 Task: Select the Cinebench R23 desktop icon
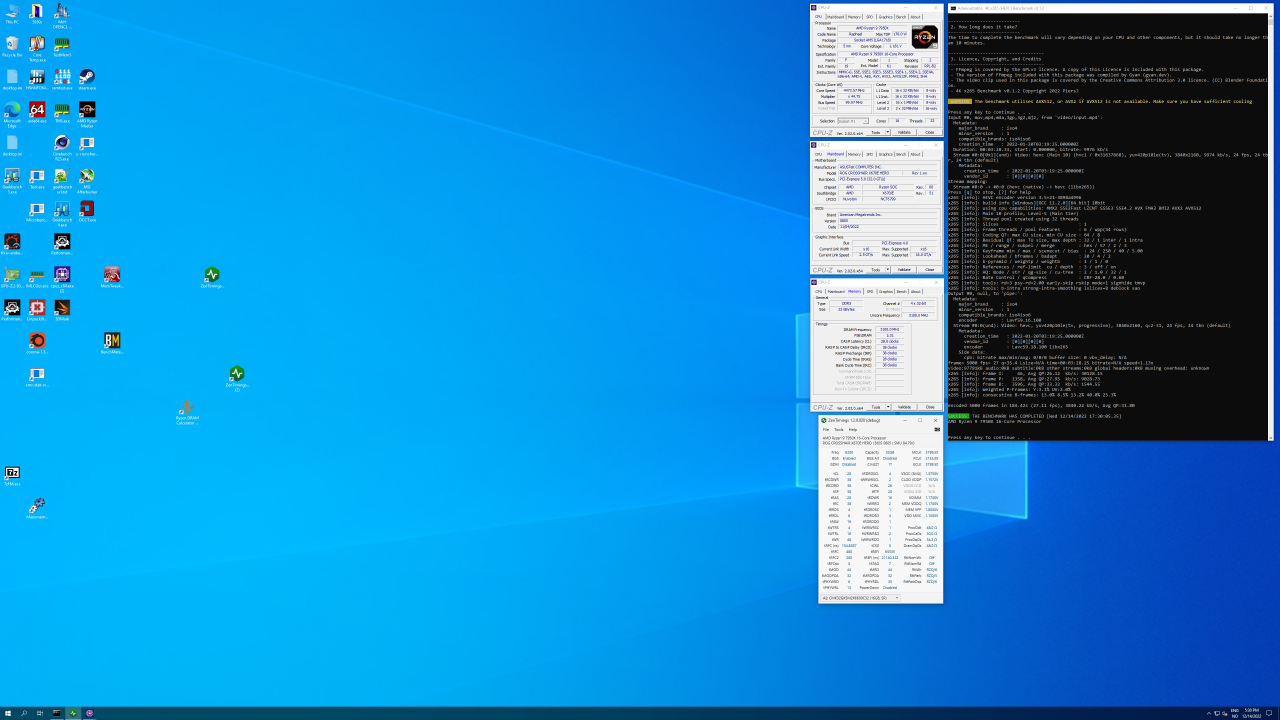(x=62, y=144)
